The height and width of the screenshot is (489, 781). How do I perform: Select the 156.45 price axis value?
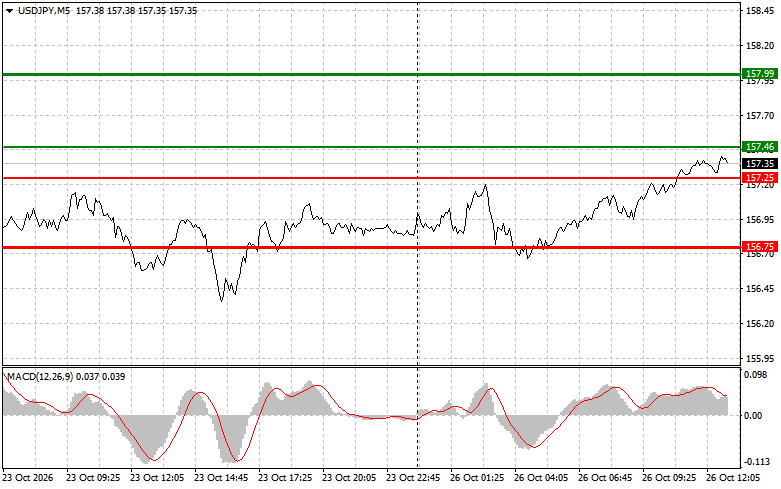760,289
